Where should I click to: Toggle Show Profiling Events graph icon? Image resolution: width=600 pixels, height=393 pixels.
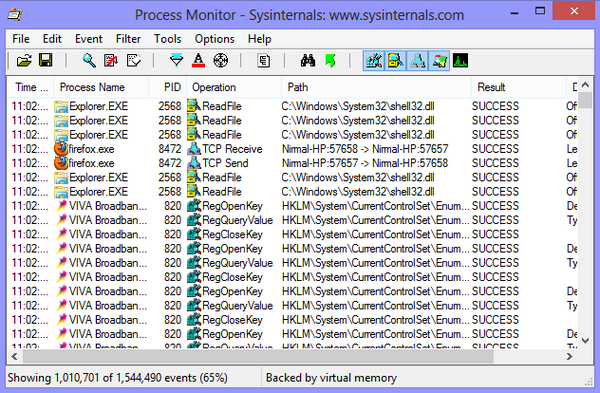(x=460, y=60)
